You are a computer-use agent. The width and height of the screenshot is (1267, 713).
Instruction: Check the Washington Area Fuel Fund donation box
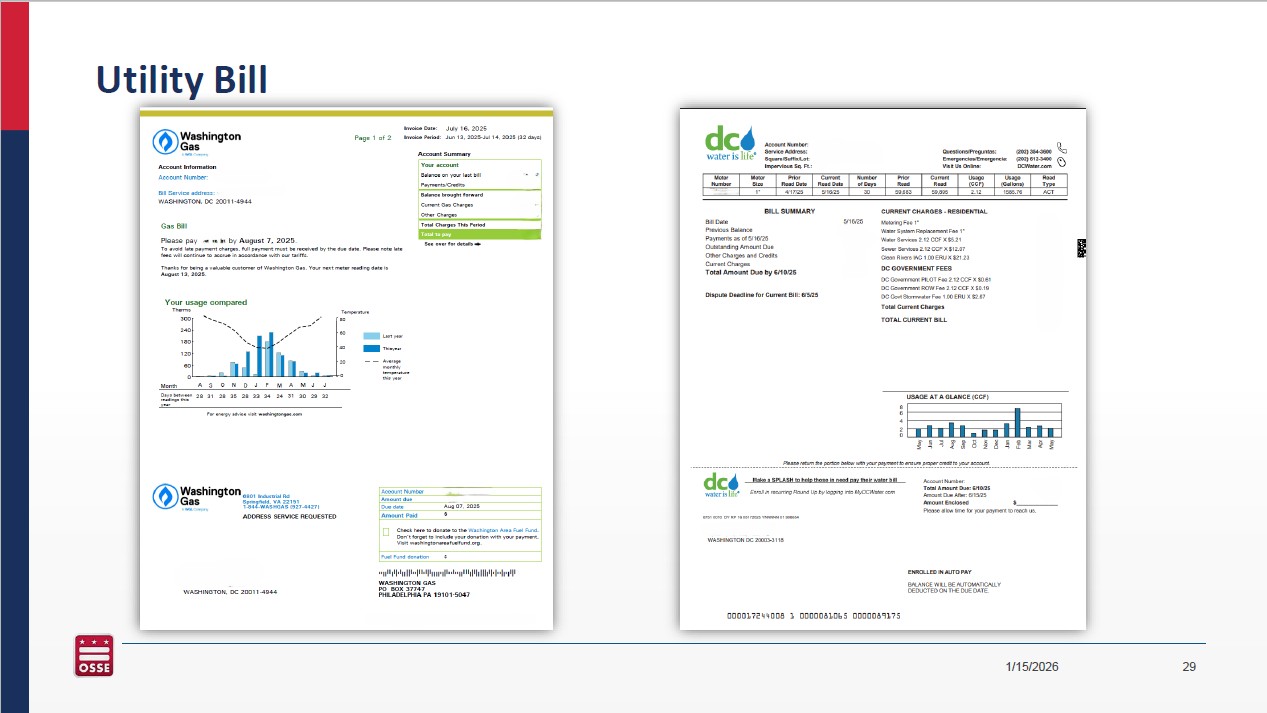coord(386,531)
